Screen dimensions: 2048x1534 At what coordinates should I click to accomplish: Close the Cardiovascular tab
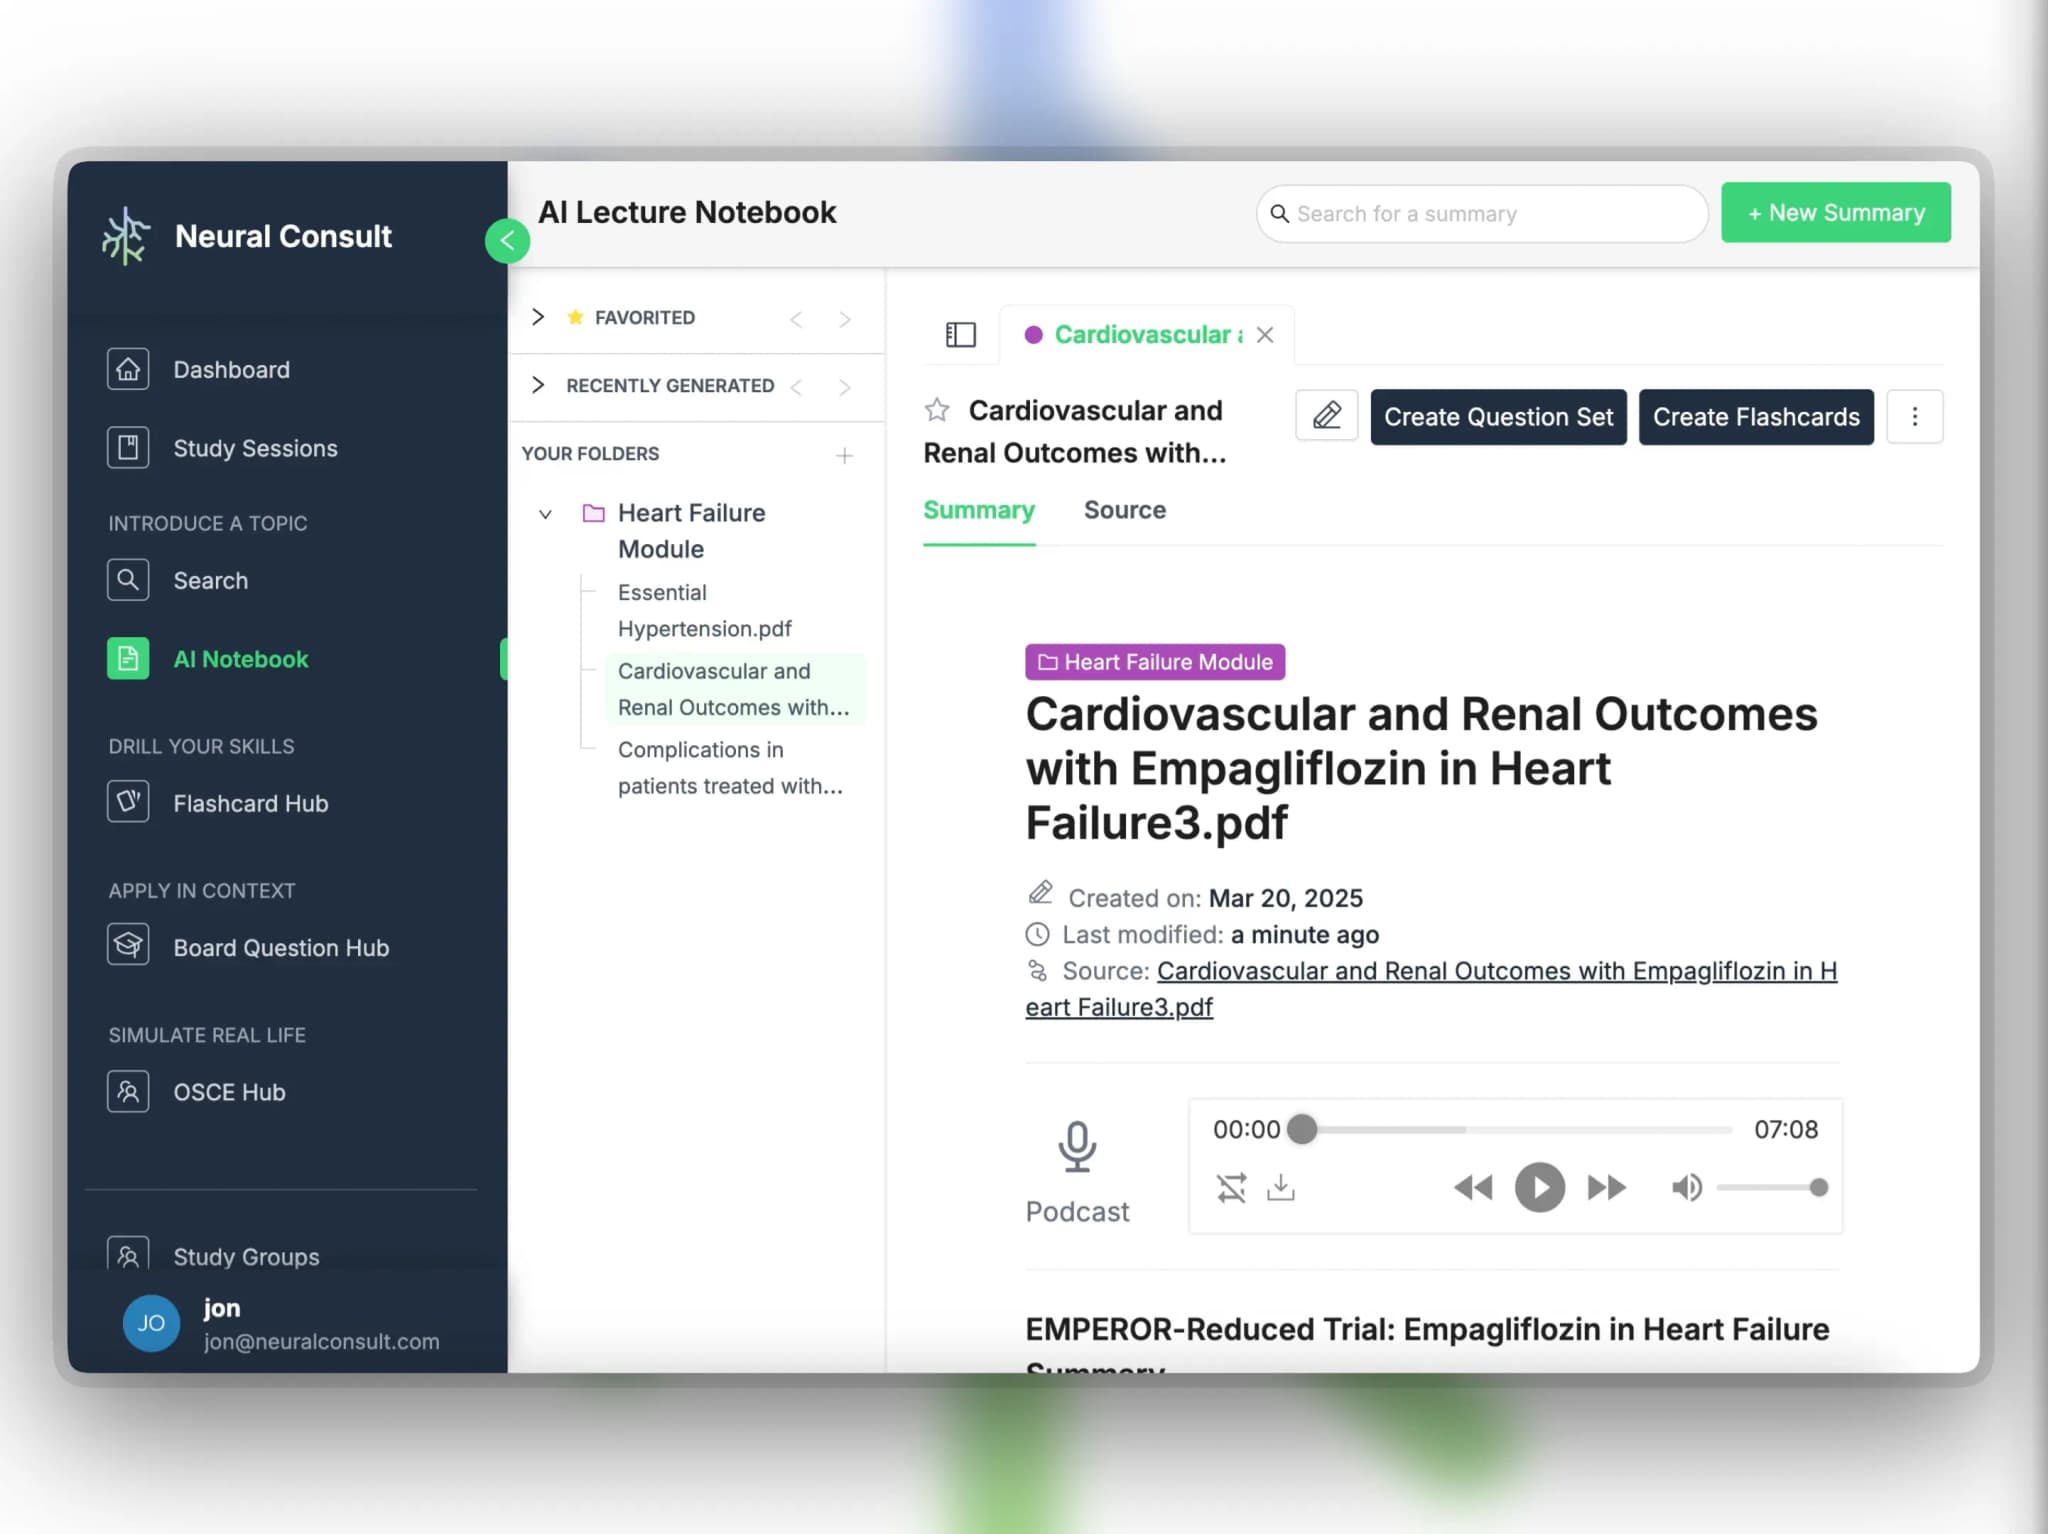point(1265,334)
